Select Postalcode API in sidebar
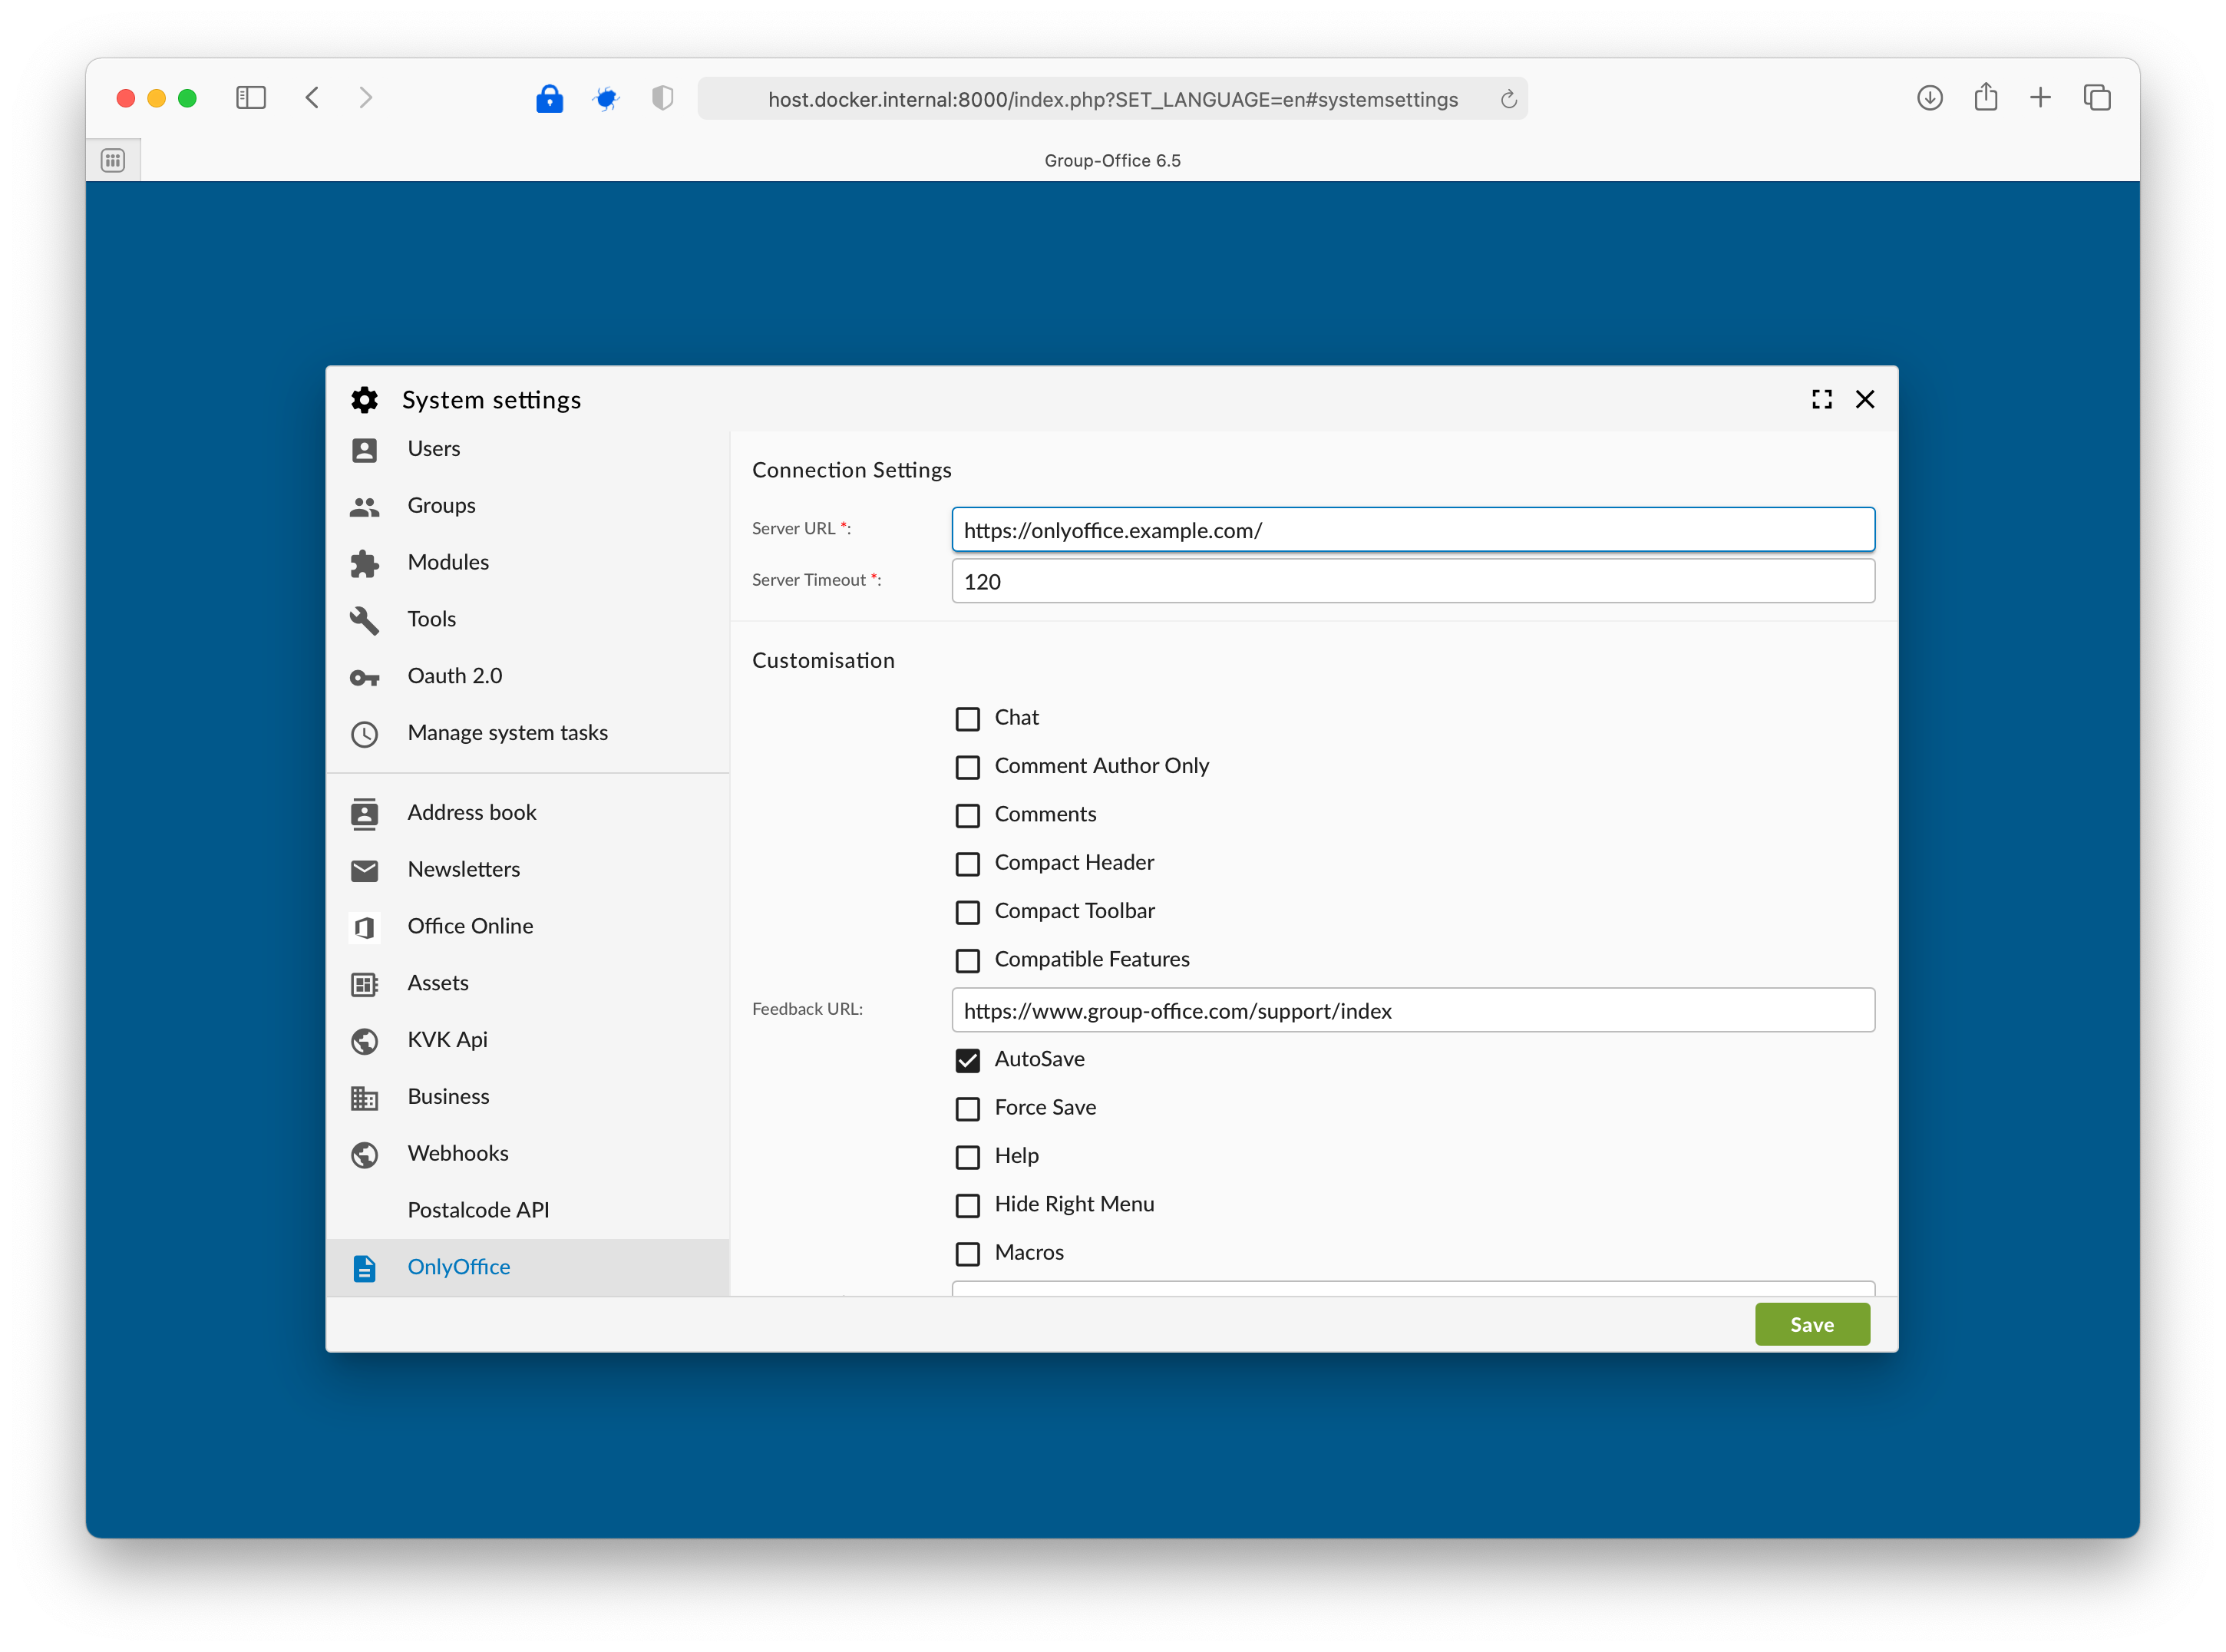The width and height of the screenshot is (2226, 1652). pyautogui.click(x=527, y=1211)
